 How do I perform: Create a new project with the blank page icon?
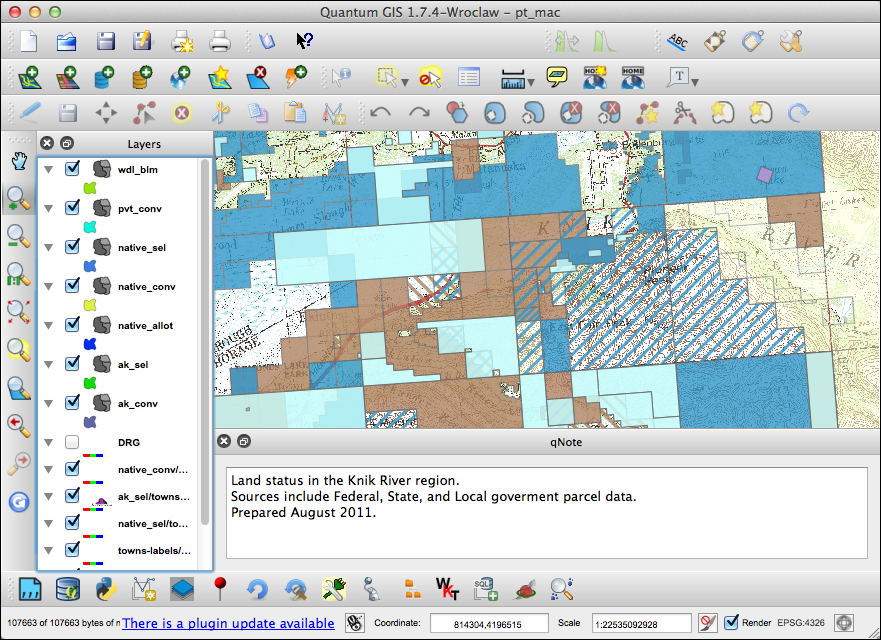click(x=28, y=41)
